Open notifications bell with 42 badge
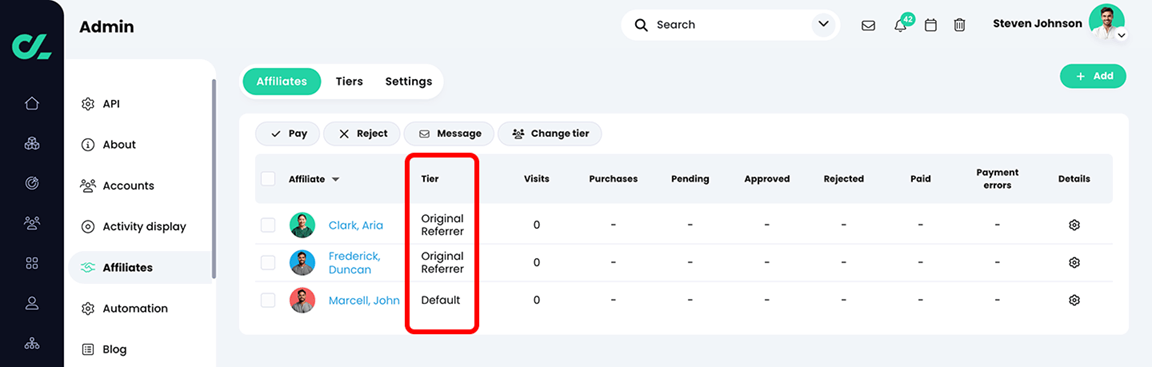The width and height of the screenshot is (1152, 367). pyautogui.click(x=901, y=25)
